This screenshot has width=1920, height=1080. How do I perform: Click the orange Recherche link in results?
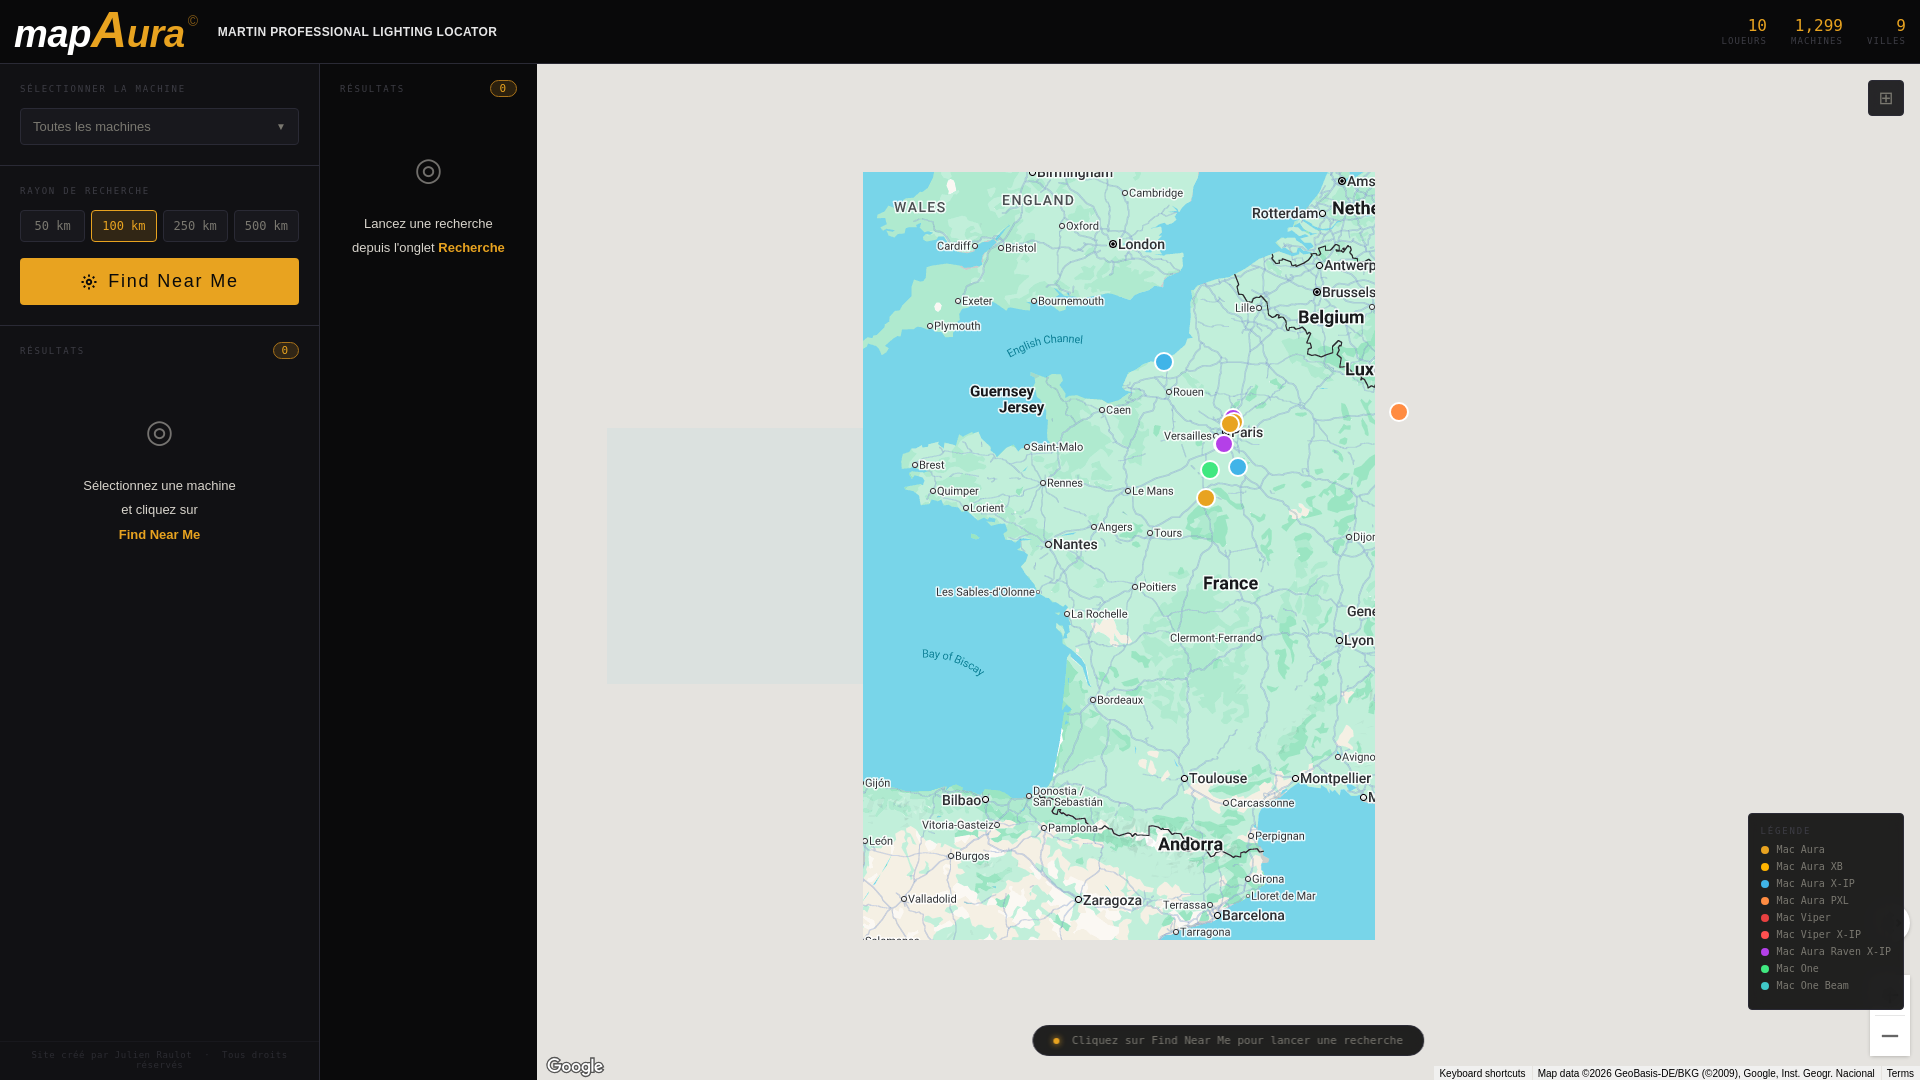coord(471,248)
